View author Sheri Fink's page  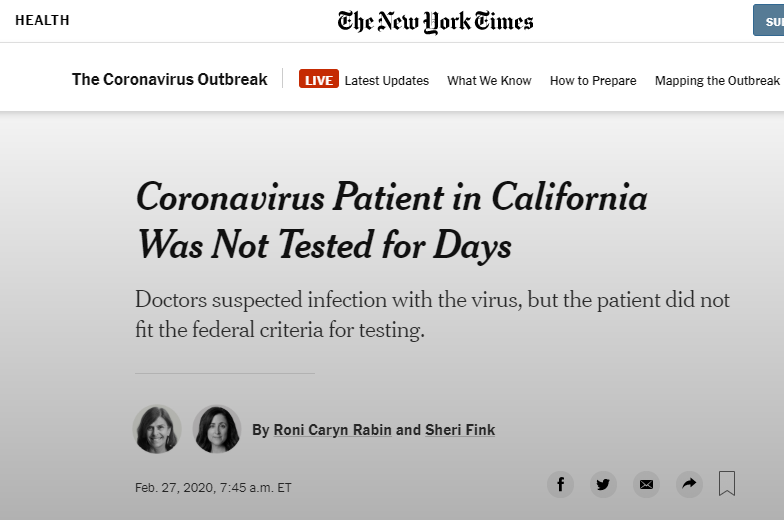(x=460, y=430)
